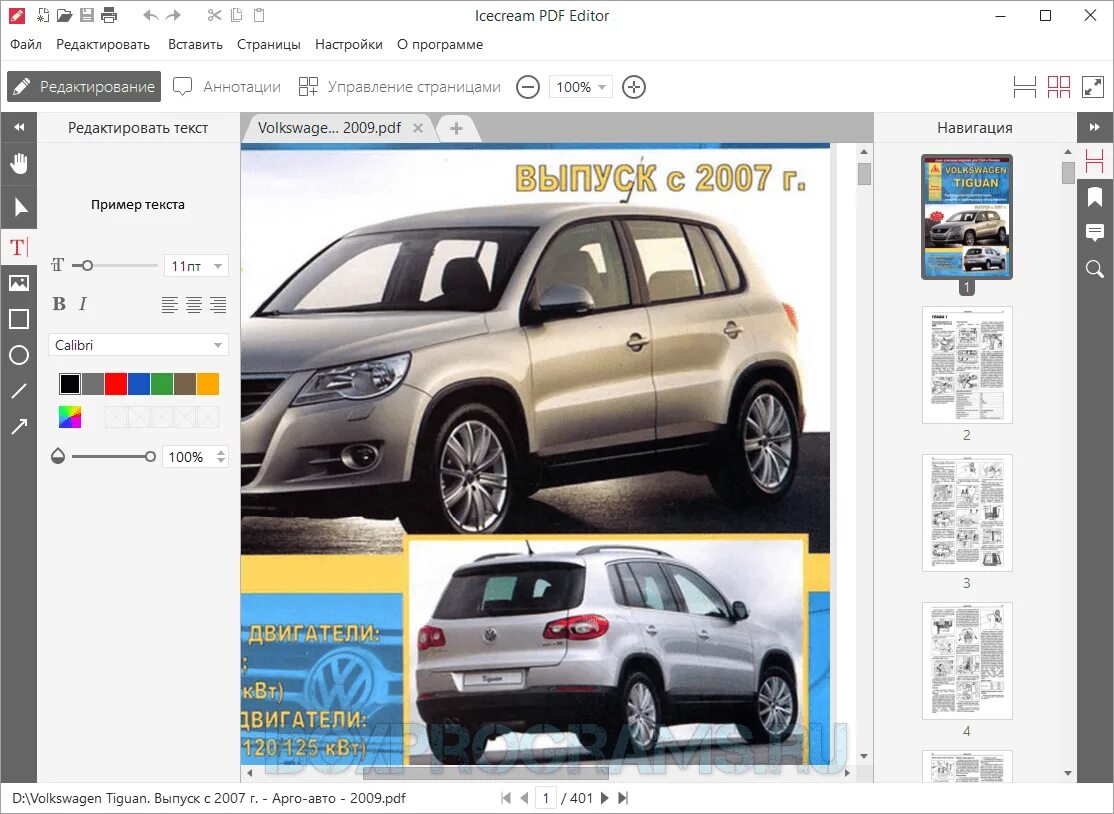The image size is (1114, 814).
Task: Select the Arrow drawing tool
Action: point(19,426)
